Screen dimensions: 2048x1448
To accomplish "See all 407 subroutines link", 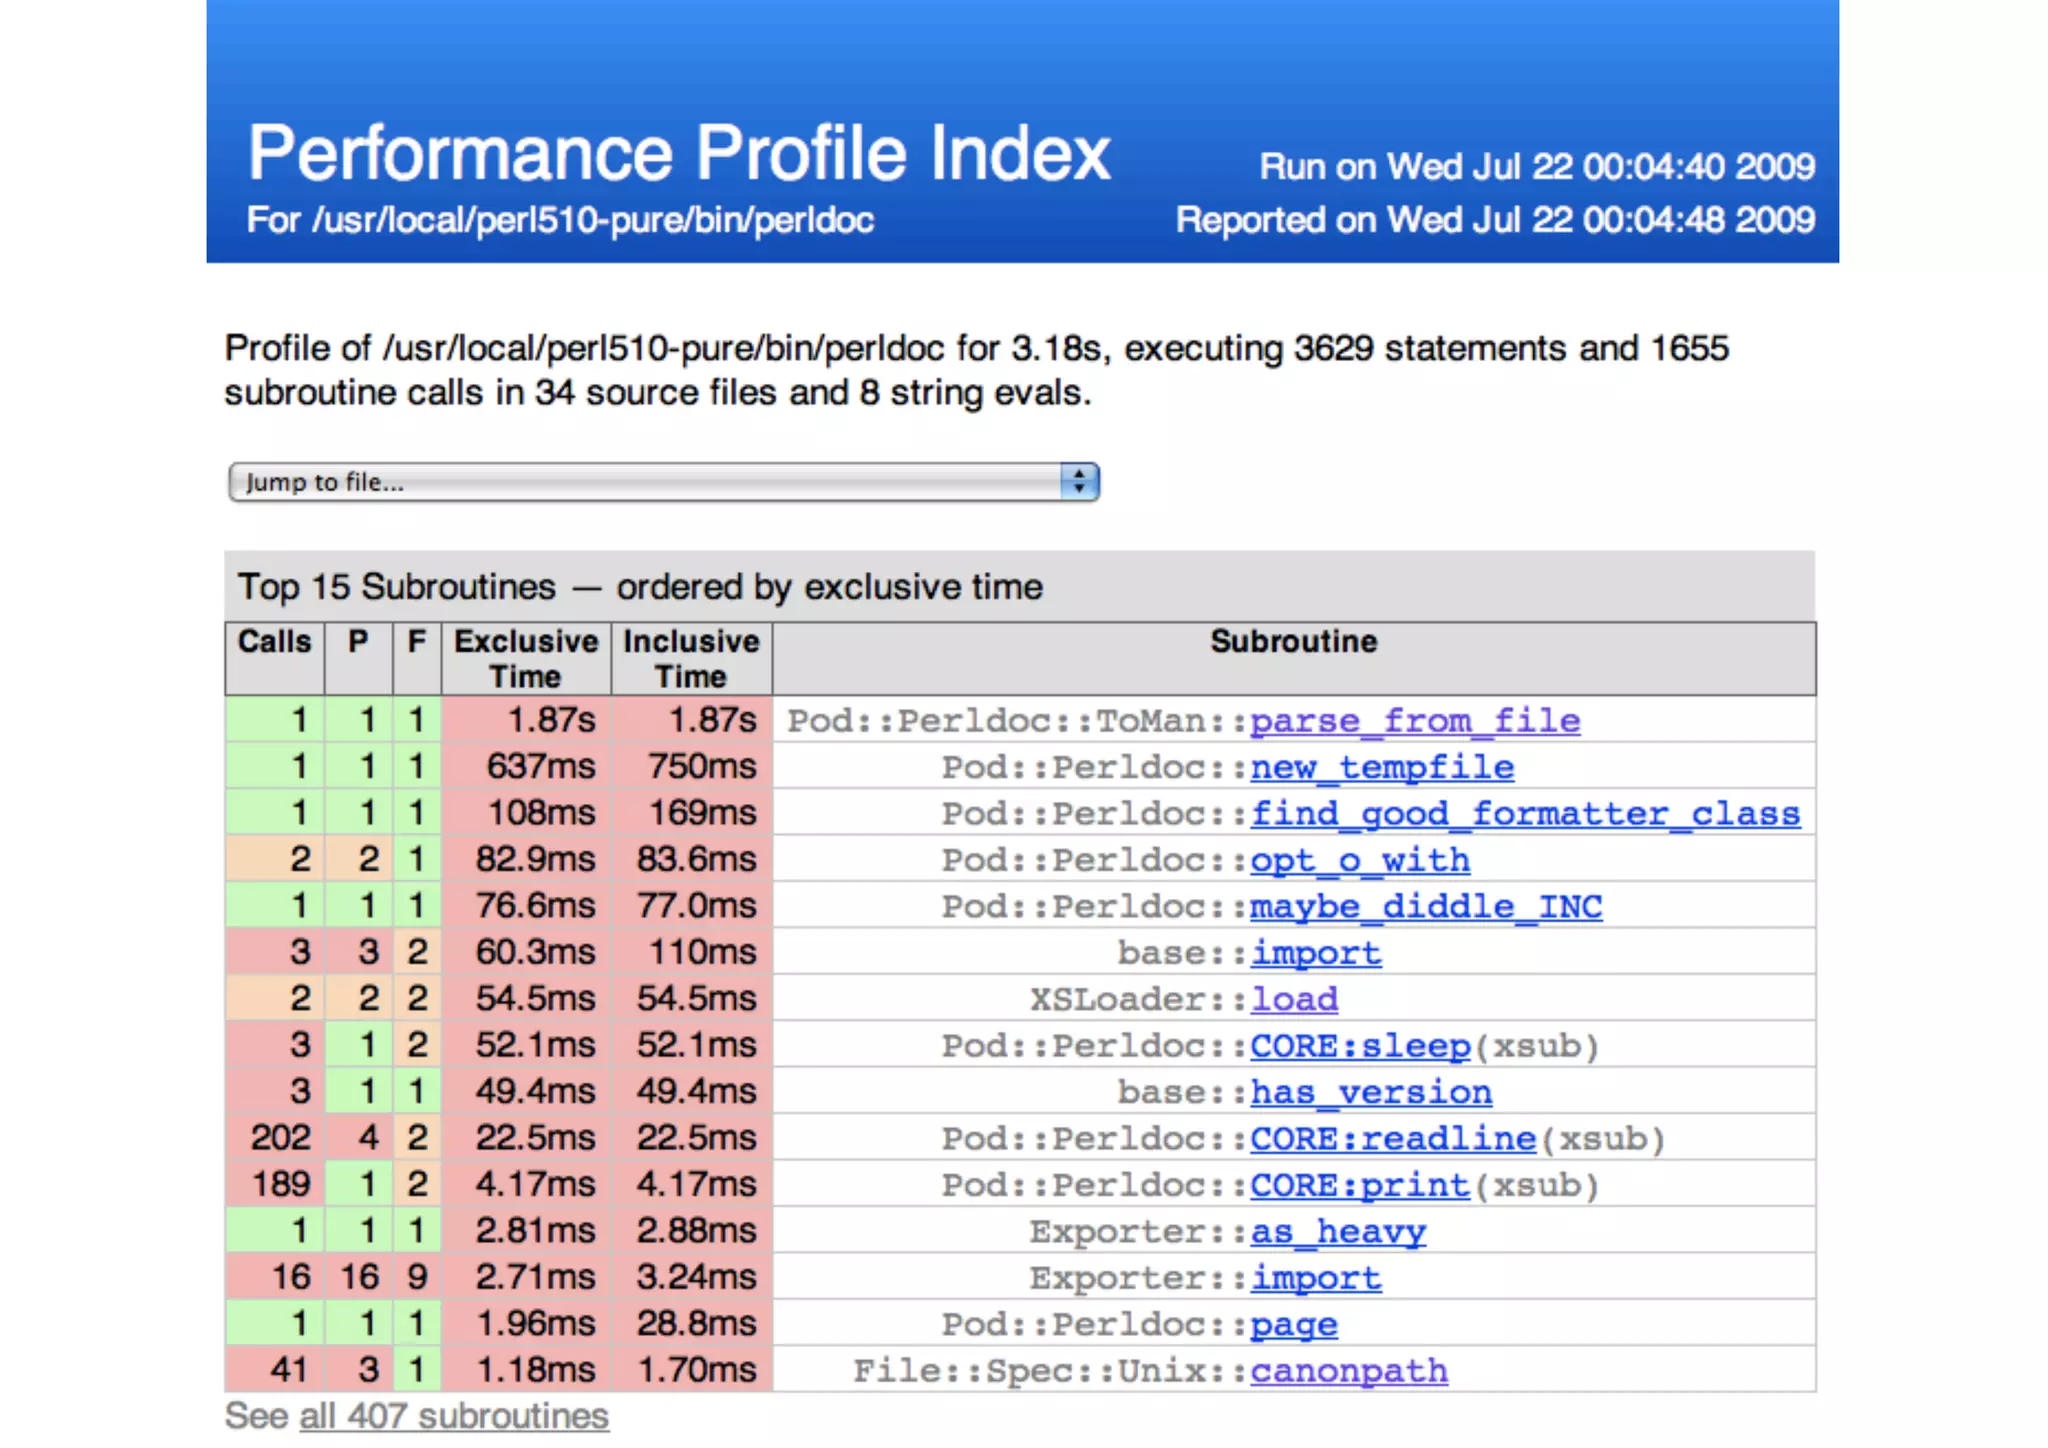I will pos(453,1416).
